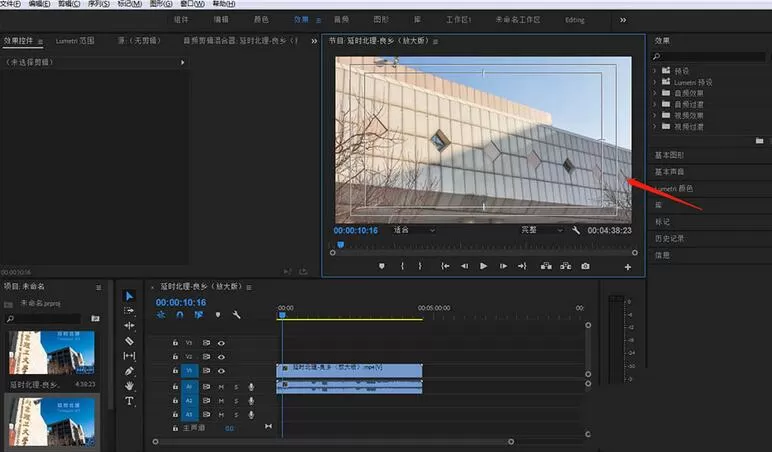Open the 编辑 menu

click(x=39, y=3)
